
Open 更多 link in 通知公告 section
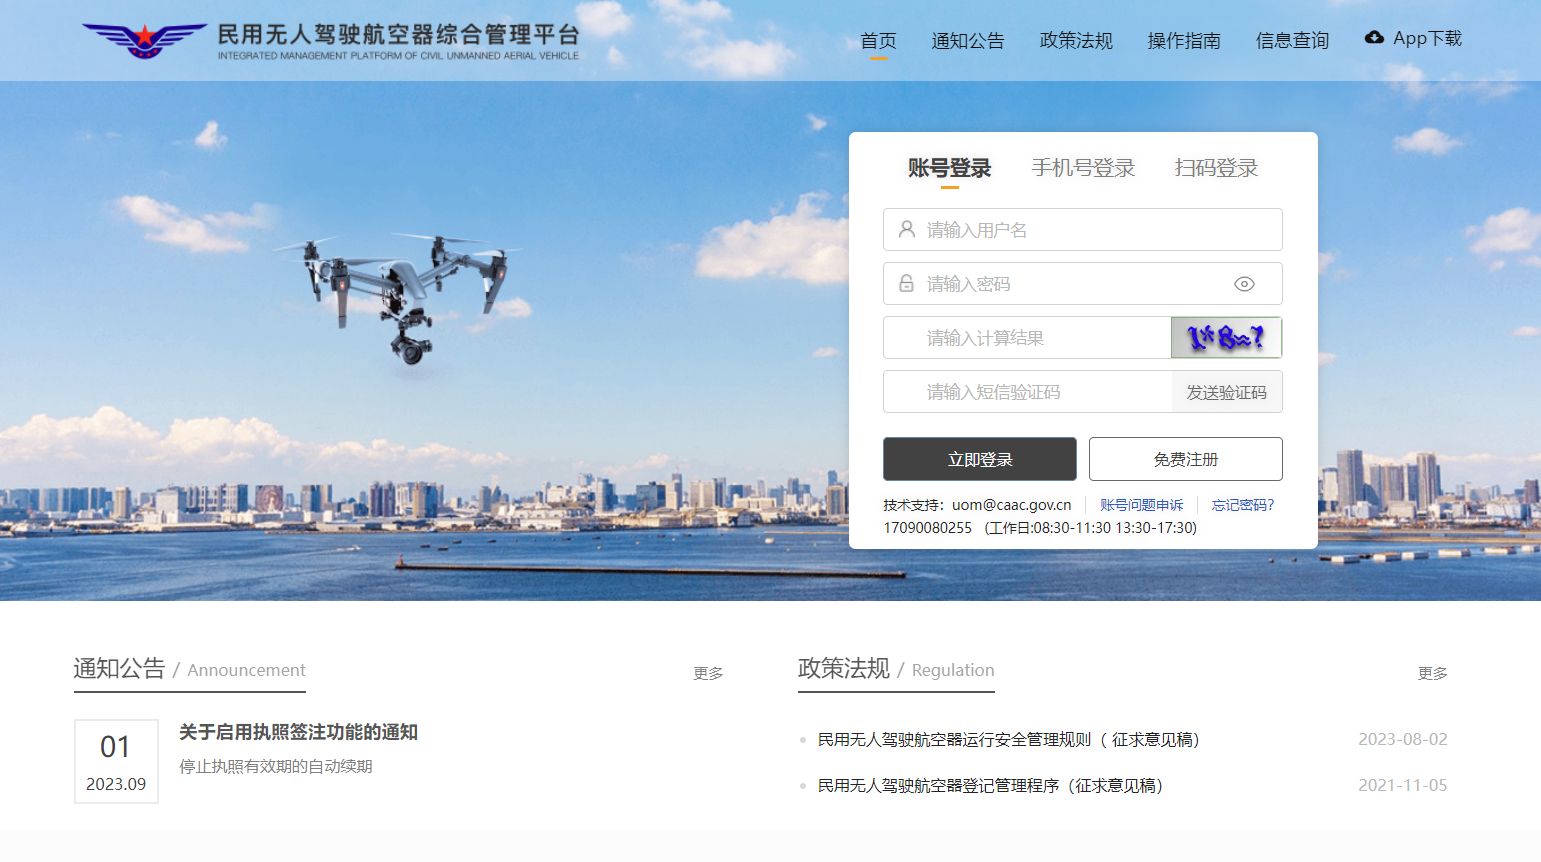point(708,673)
